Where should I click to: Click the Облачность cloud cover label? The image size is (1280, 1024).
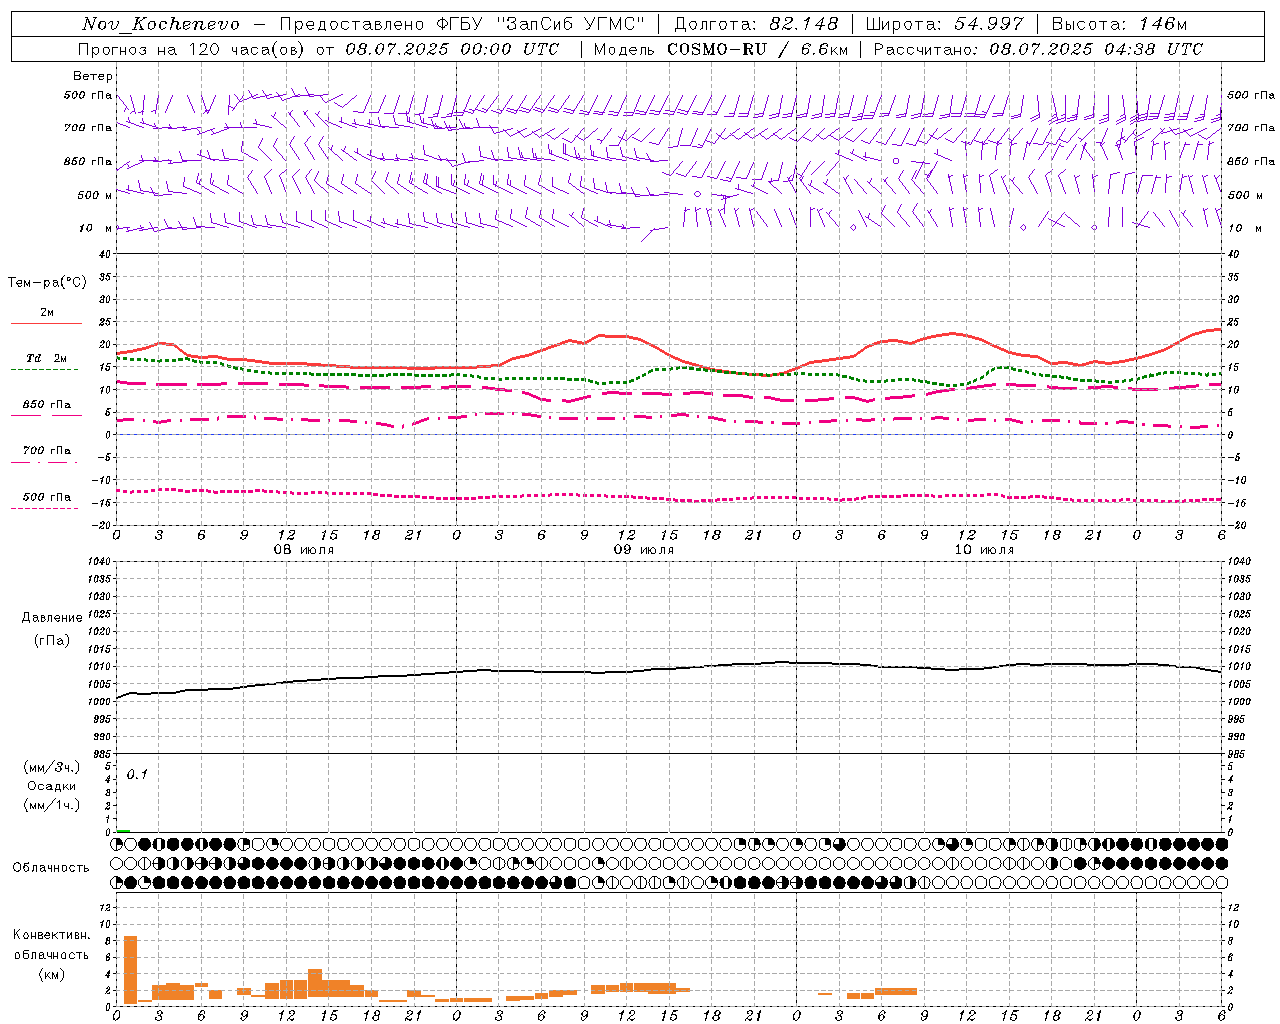51,867
